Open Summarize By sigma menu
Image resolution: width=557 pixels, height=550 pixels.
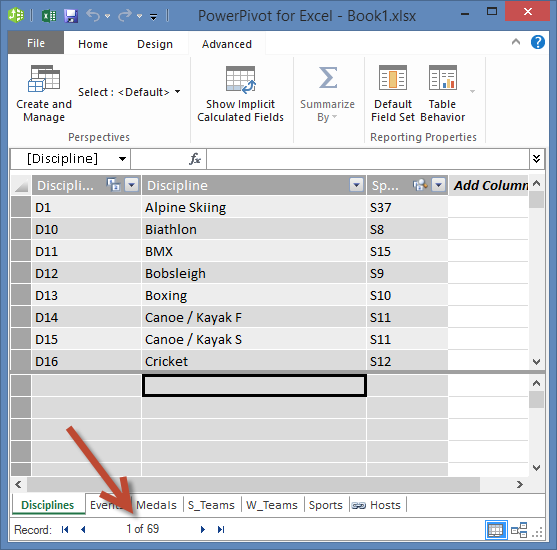coord(328,94)
